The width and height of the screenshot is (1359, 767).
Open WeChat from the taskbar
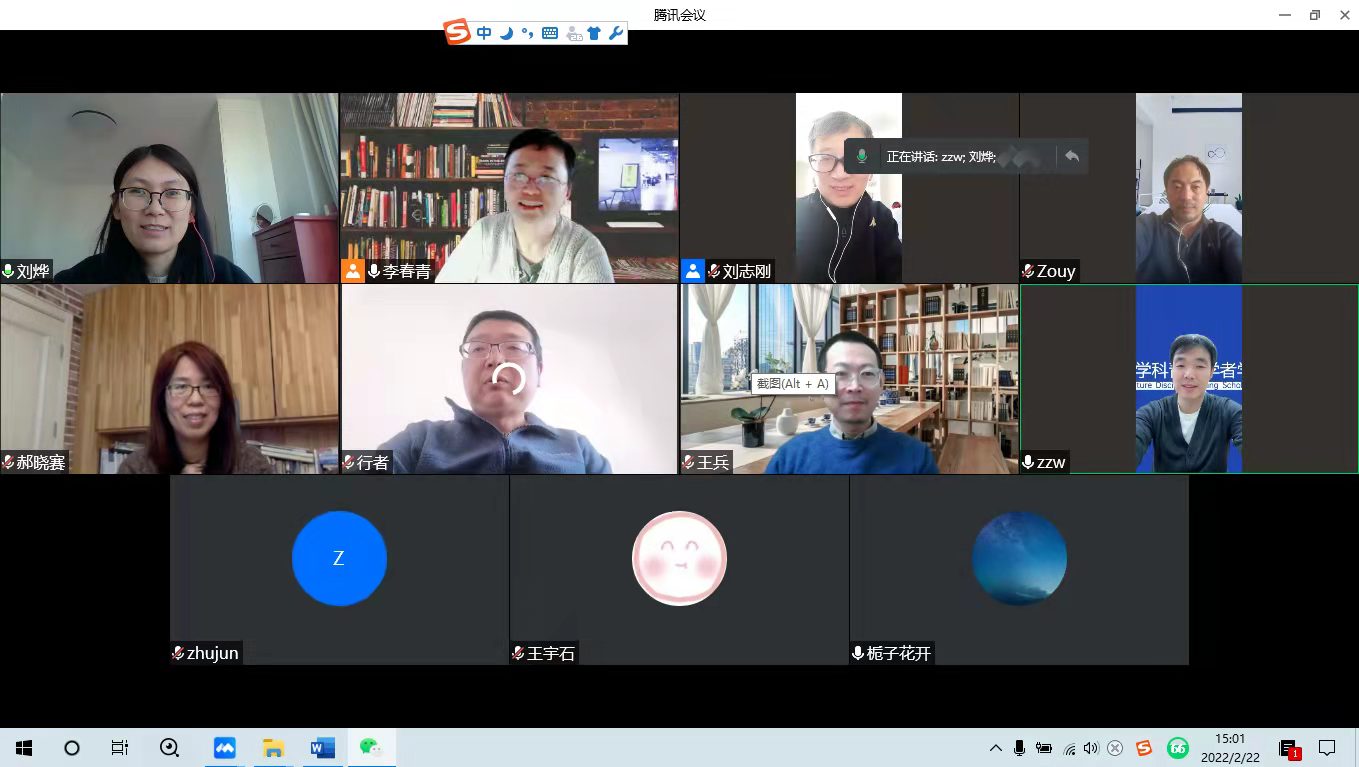[371, 748]
